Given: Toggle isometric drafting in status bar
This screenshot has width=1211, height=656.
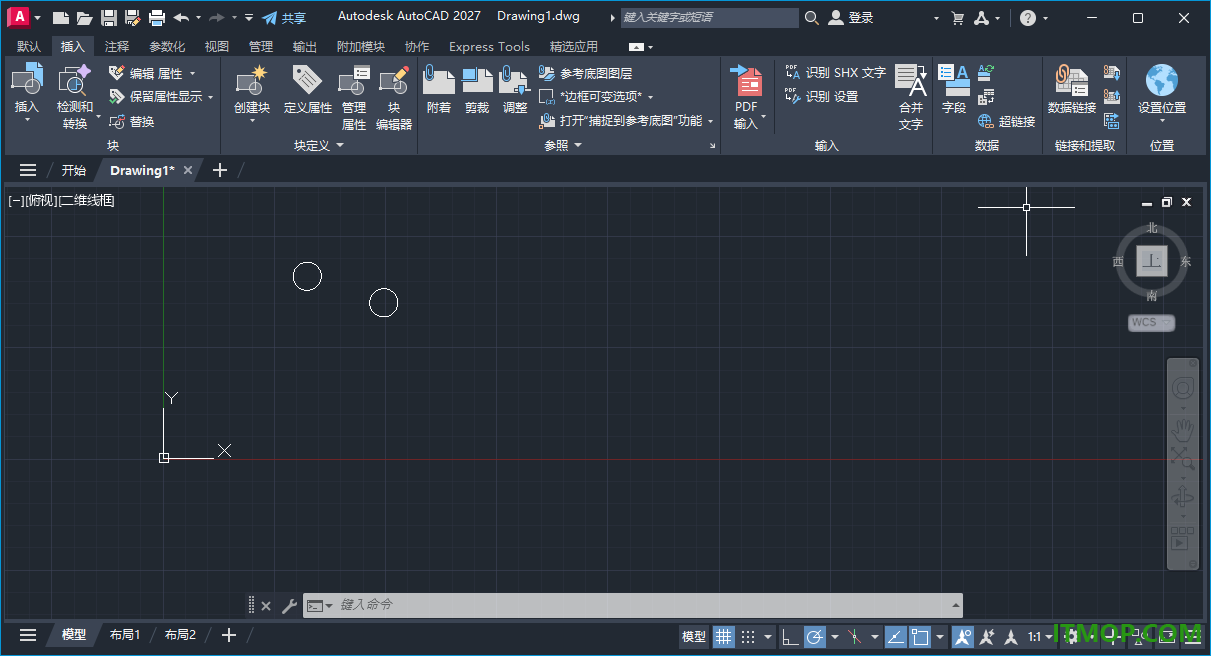Looking at the screenshot, I should coord(855,636).
